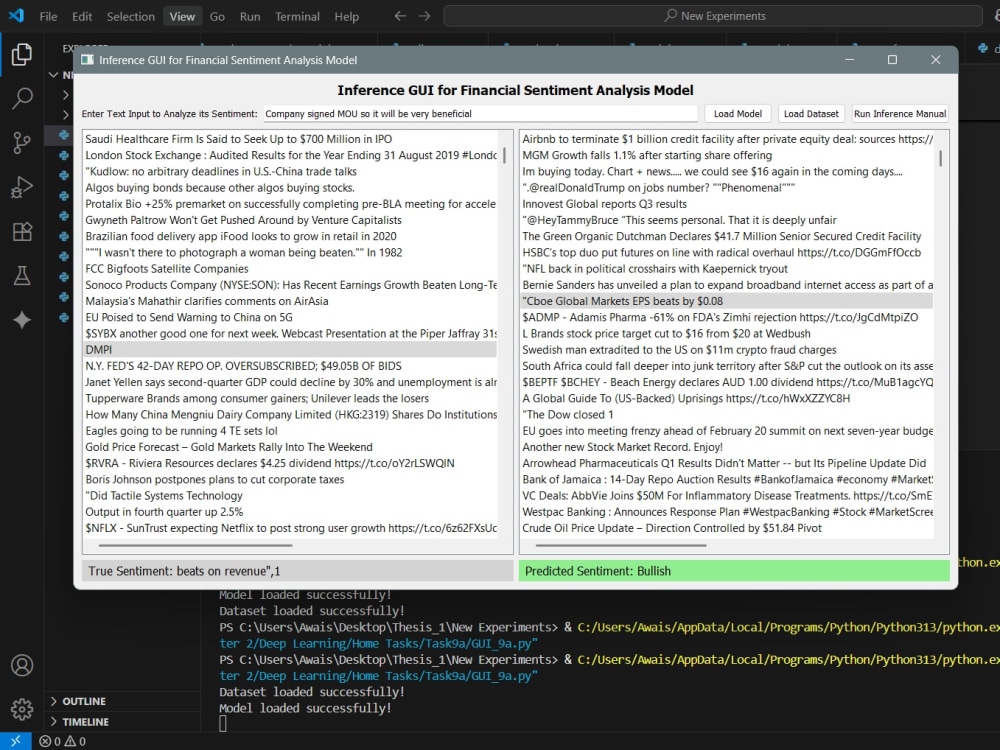The width and height of the screenshot is (1000, 750).
Task: Click the left list vertical scrollbar
Action: [504, 156]
